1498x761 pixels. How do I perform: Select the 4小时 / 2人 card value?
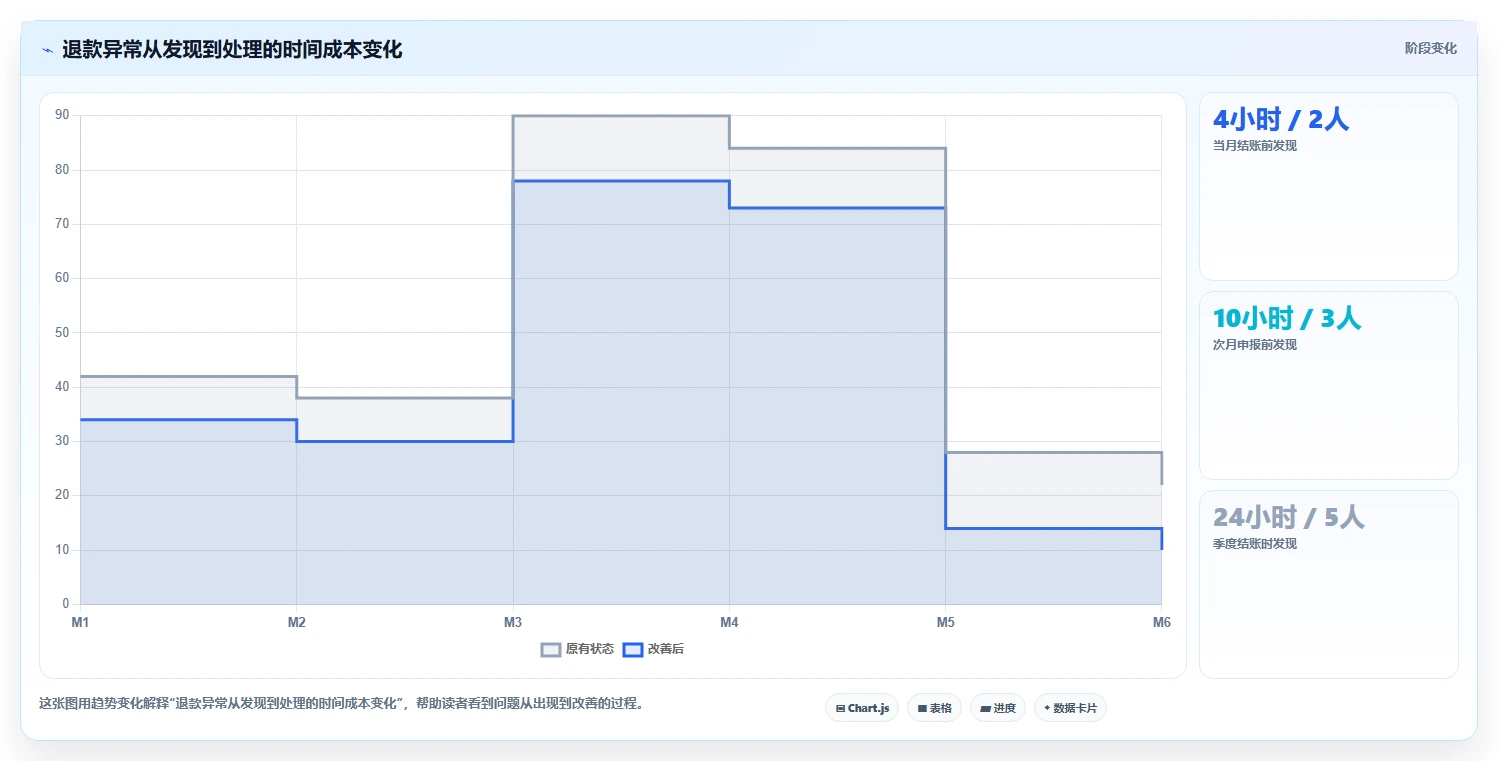[1281, 120]
